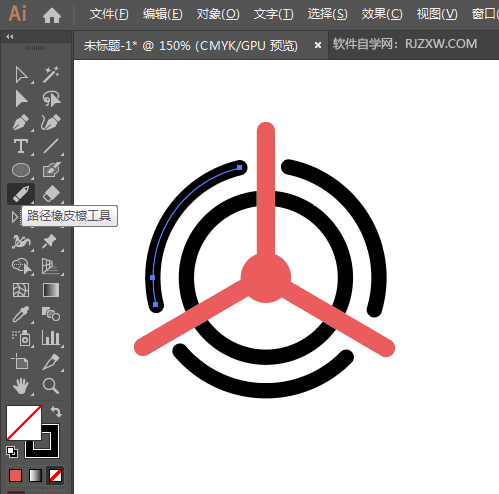Go to Illustrator home screen

(52, 15)
